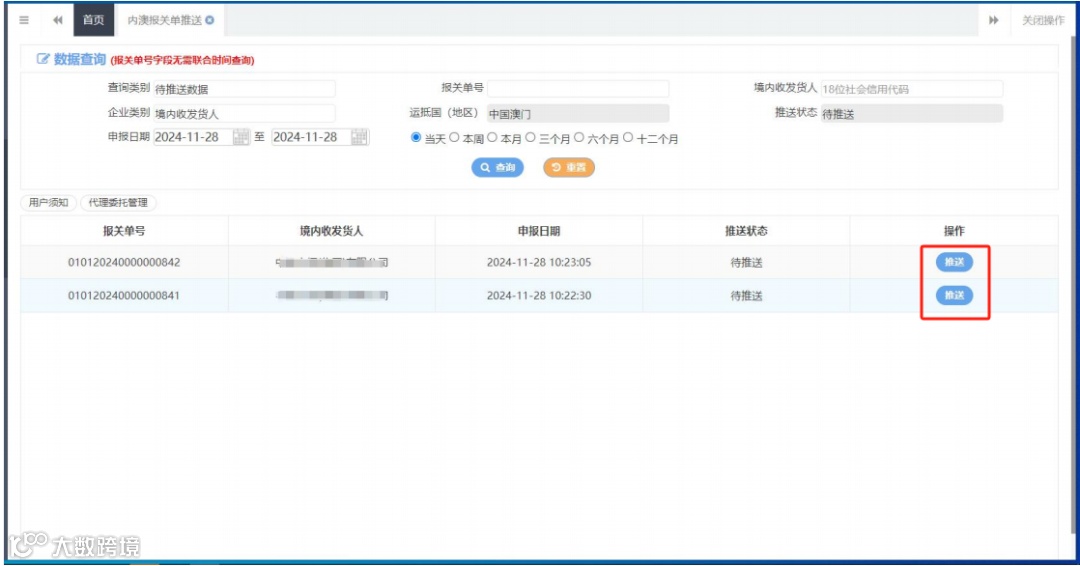1080x566 pixels.
Task: Select the 三个月 radio button
Action: click(x=530, y=138)
